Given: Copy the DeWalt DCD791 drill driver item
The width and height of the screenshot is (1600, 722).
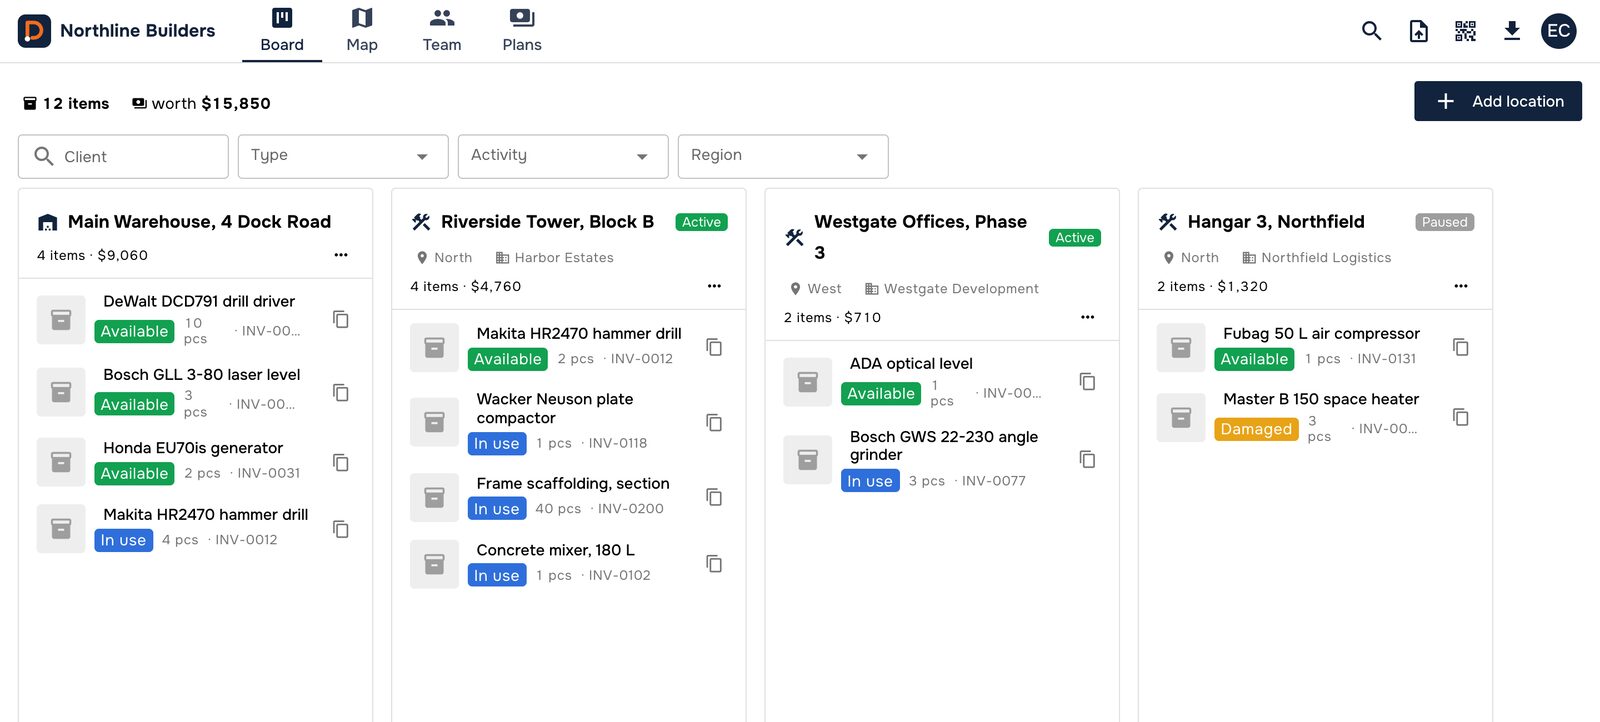Looking at the screenshot, I should 341,319.
